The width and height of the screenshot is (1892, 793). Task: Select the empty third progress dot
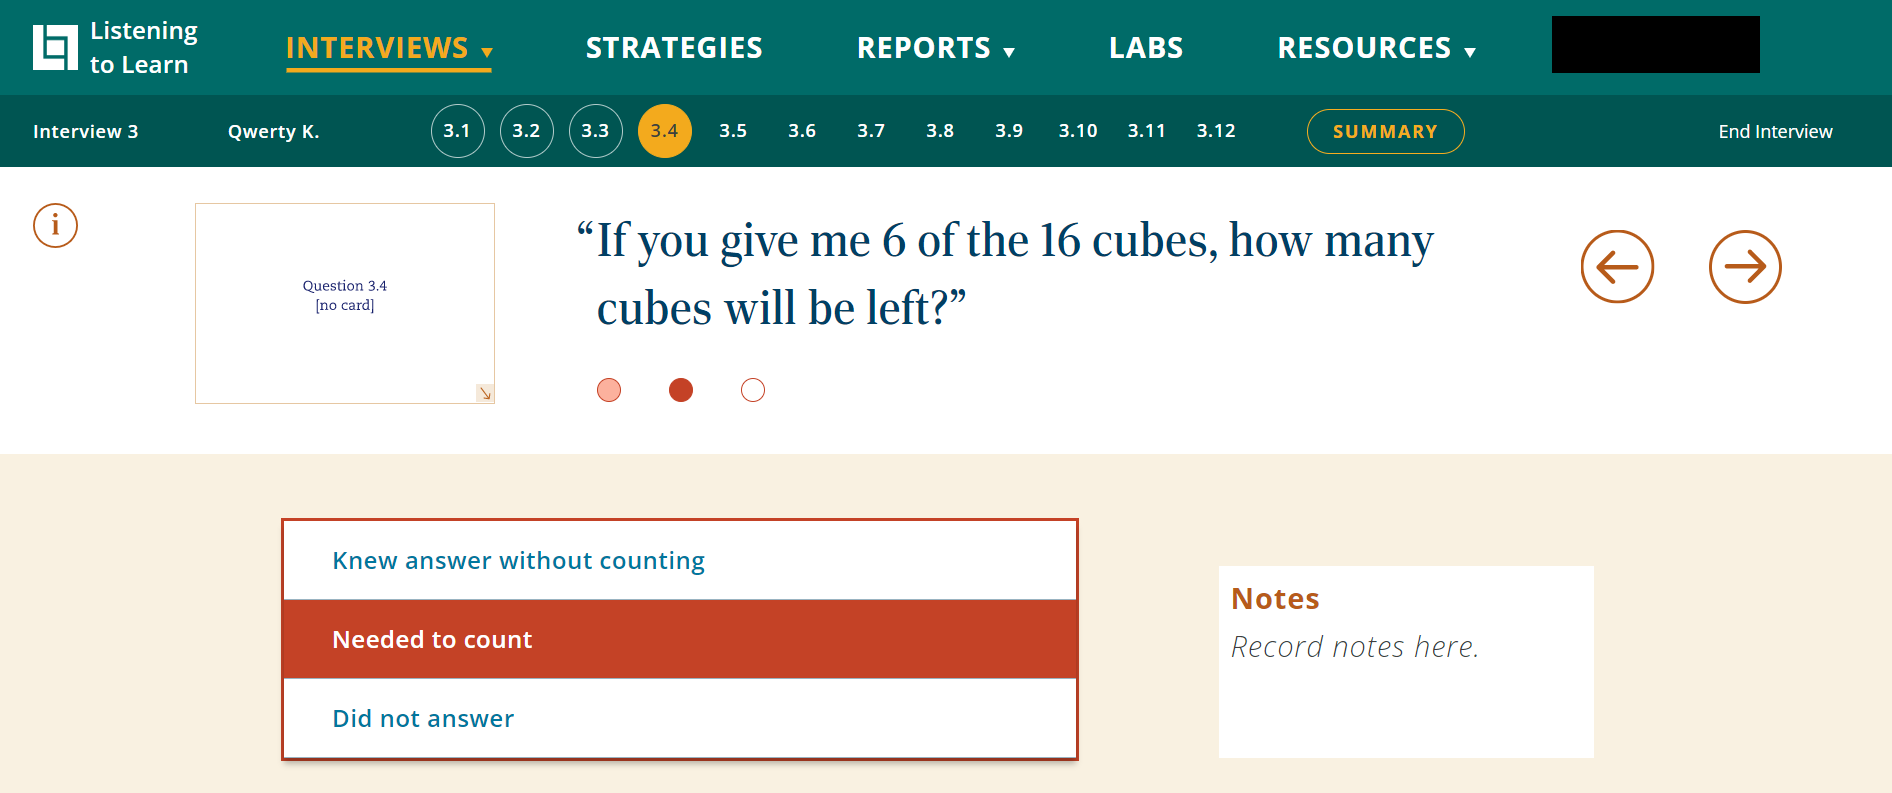pos(753,390)
